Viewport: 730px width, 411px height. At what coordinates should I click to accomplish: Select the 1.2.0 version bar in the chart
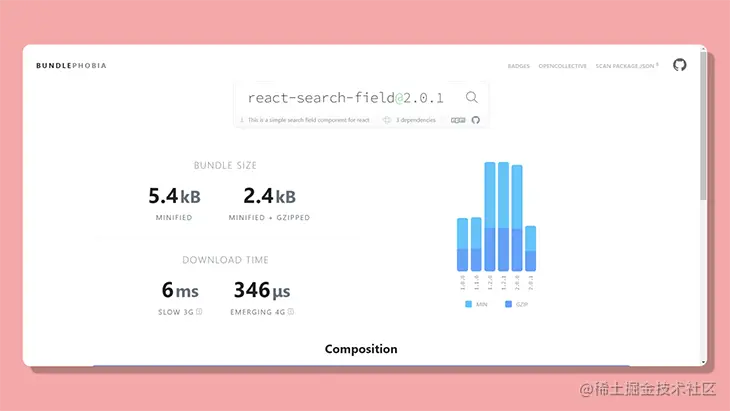[490, 216]
